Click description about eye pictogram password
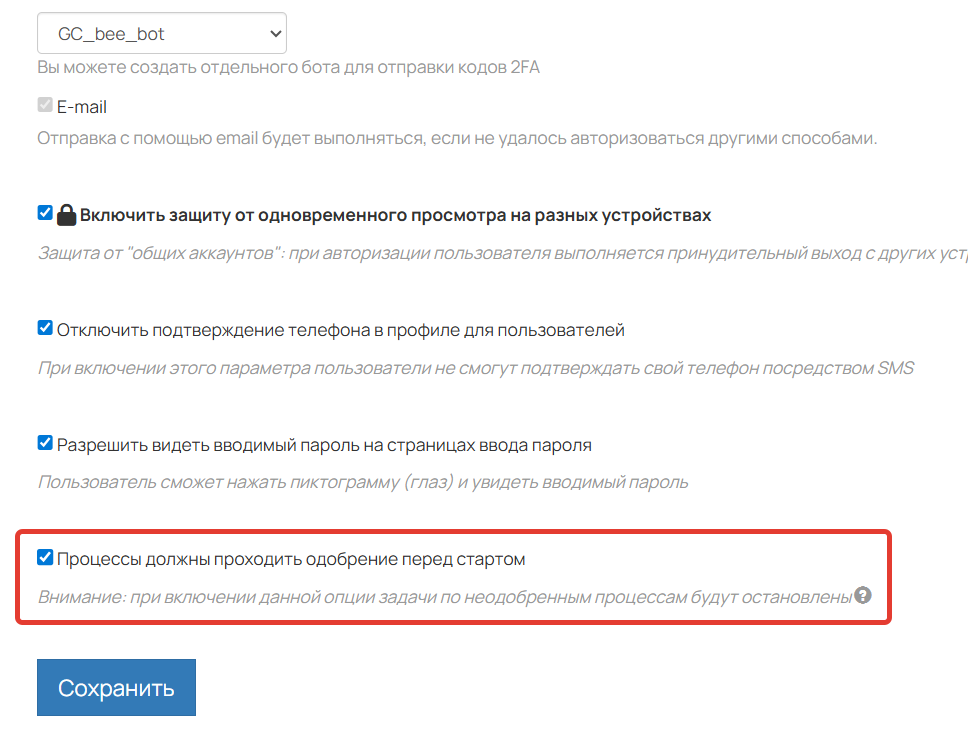968x748 pixels. click(x=363, y=482)
